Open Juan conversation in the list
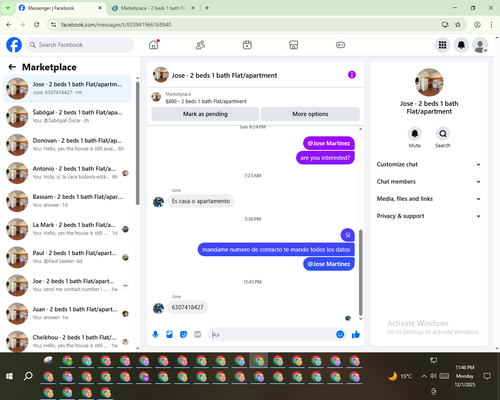The width and height of the screenshot is (500, 400). coord(67,313)
